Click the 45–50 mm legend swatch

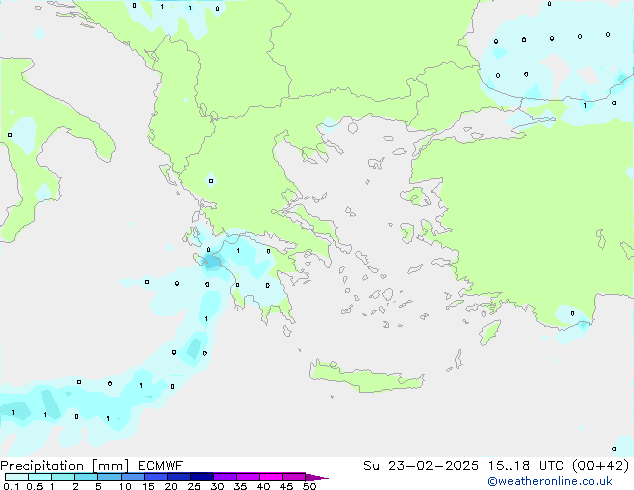tap(294, 477)
